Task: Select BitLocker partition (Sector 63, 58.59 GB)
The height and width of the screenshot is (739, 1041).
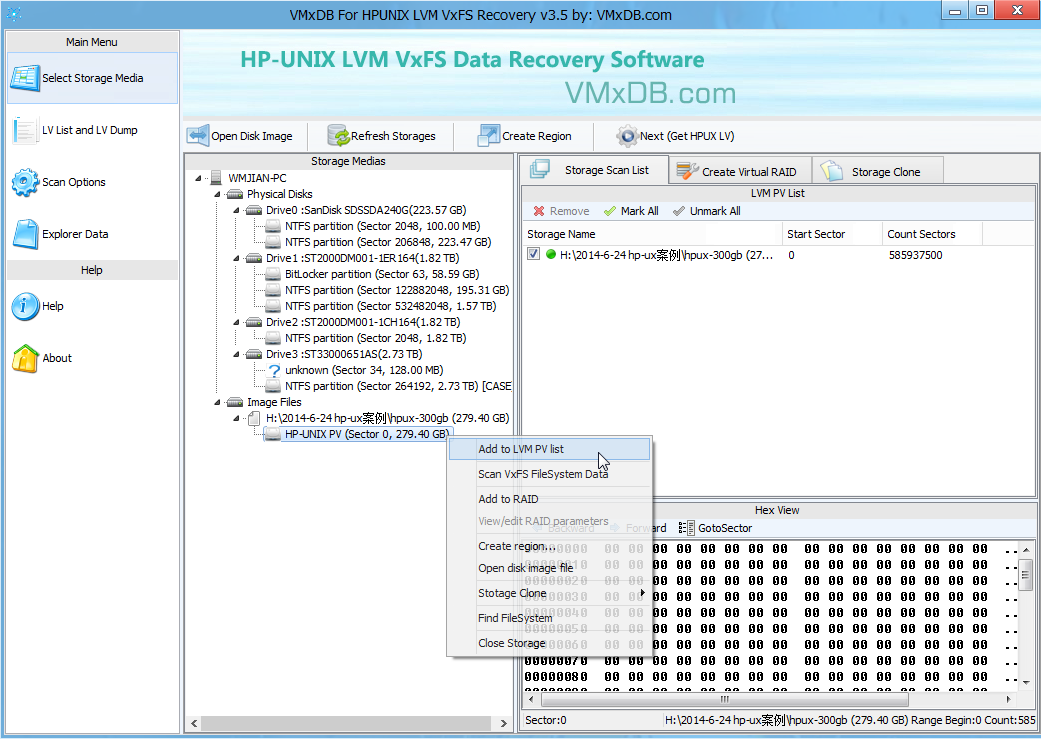Action: click(x=382, y=274)
